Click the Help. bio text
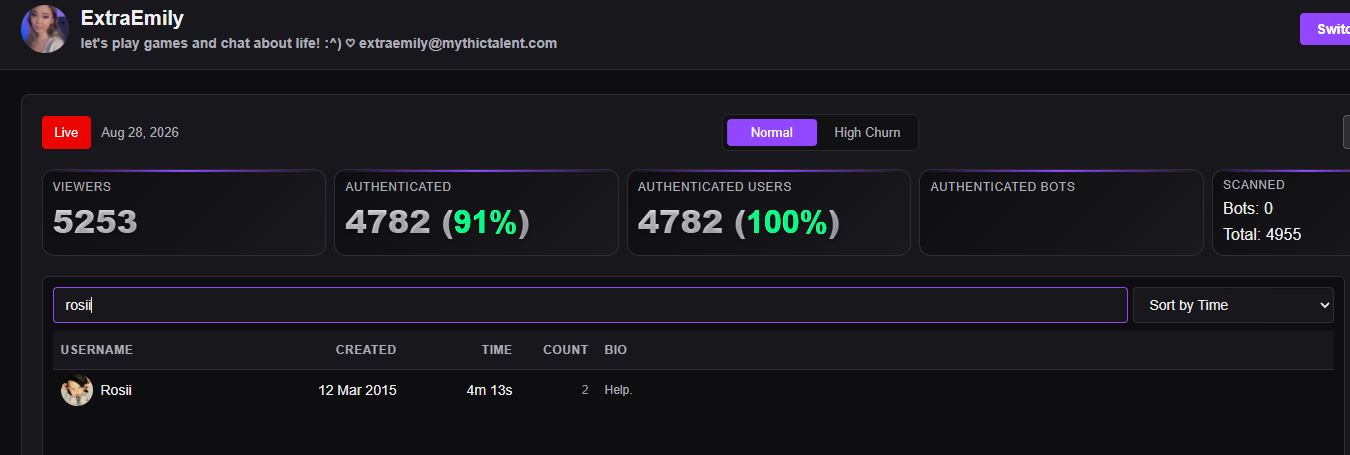1350x455 pixels. point(618,390)
